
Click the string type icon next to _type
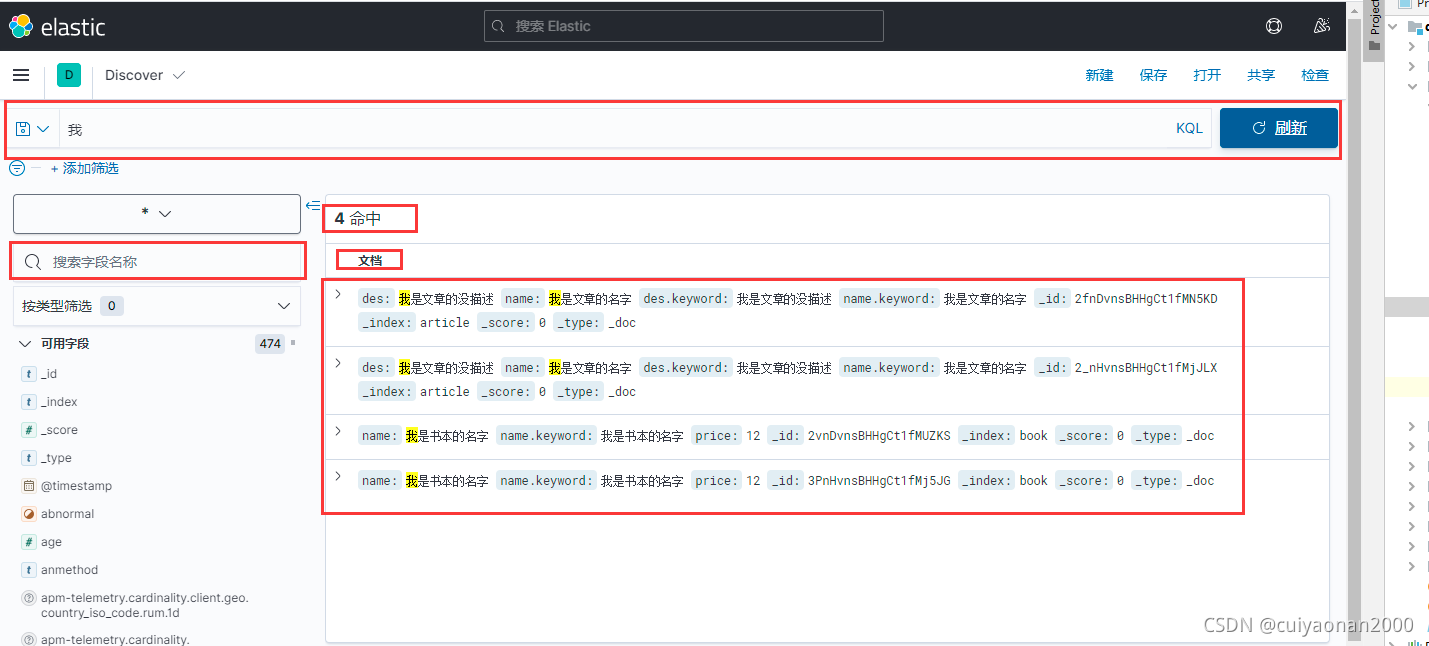point(29,458)
